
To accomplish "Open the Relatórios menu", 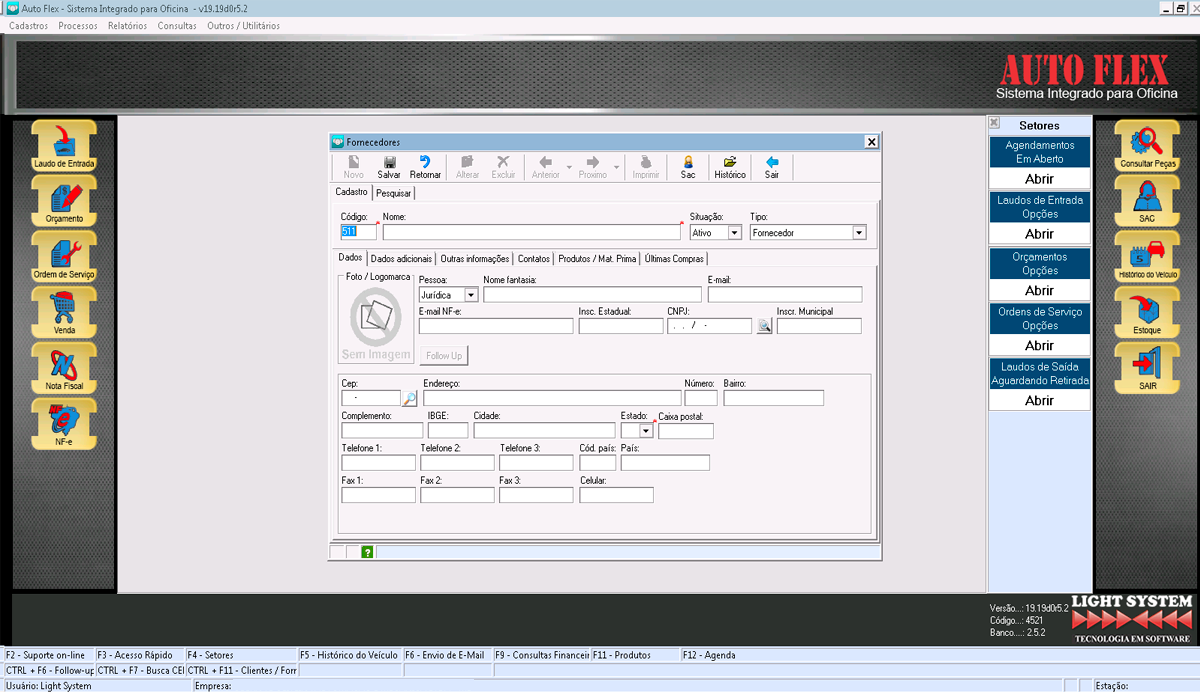I will [128, 25].
